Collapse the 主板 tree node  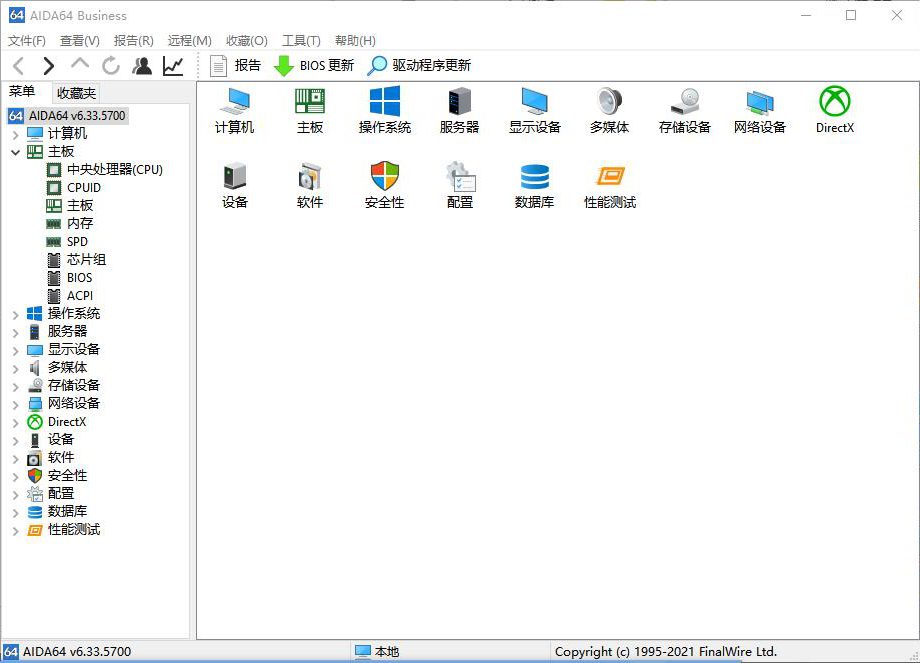point(15,153)
